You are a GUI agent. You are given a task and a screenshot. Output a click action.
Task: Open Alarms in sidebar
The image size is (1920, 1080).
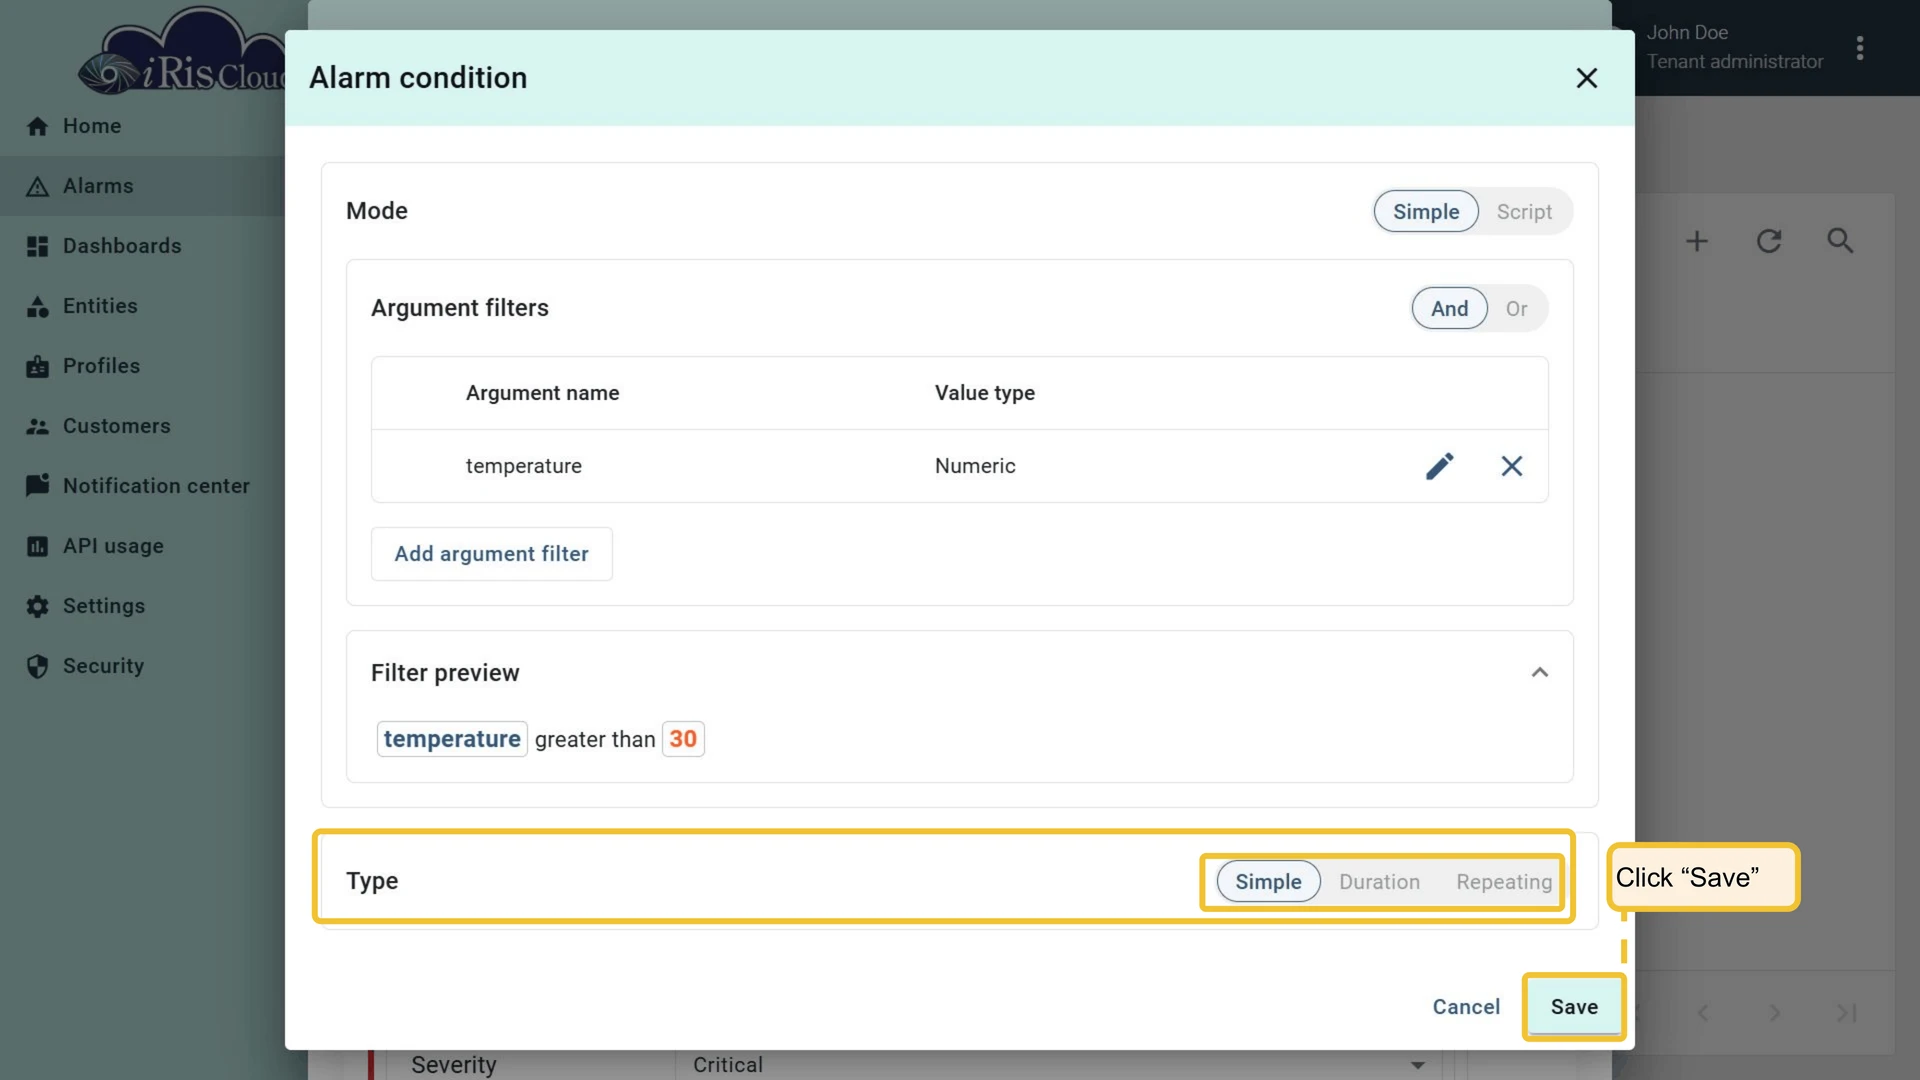[142, 186]
